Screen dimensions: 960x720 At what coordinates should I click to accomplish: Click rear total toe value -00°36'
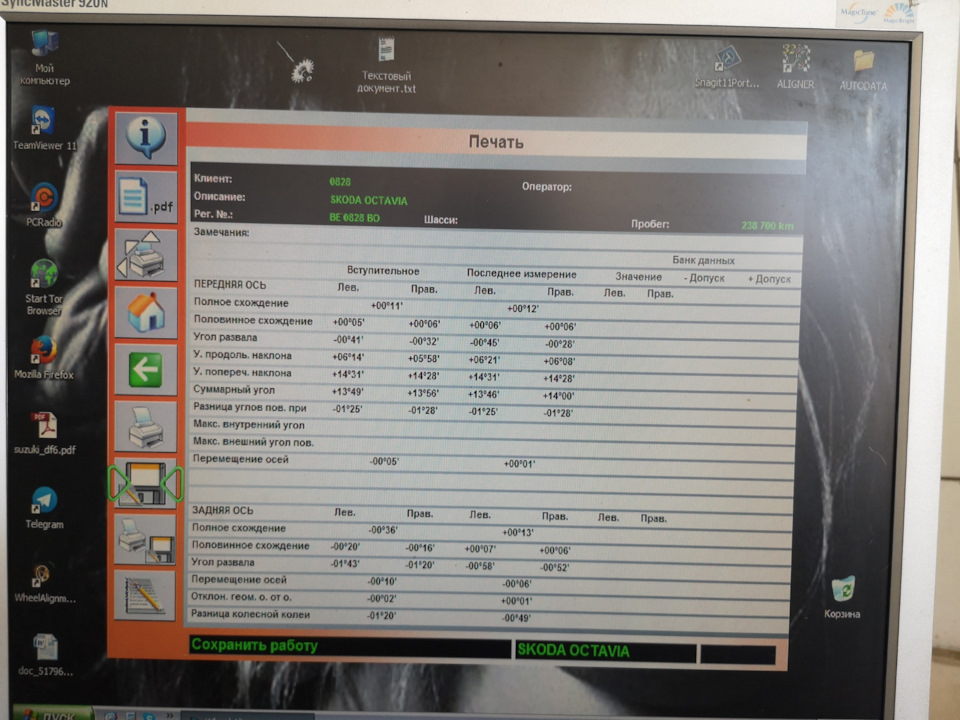(383, 530)
